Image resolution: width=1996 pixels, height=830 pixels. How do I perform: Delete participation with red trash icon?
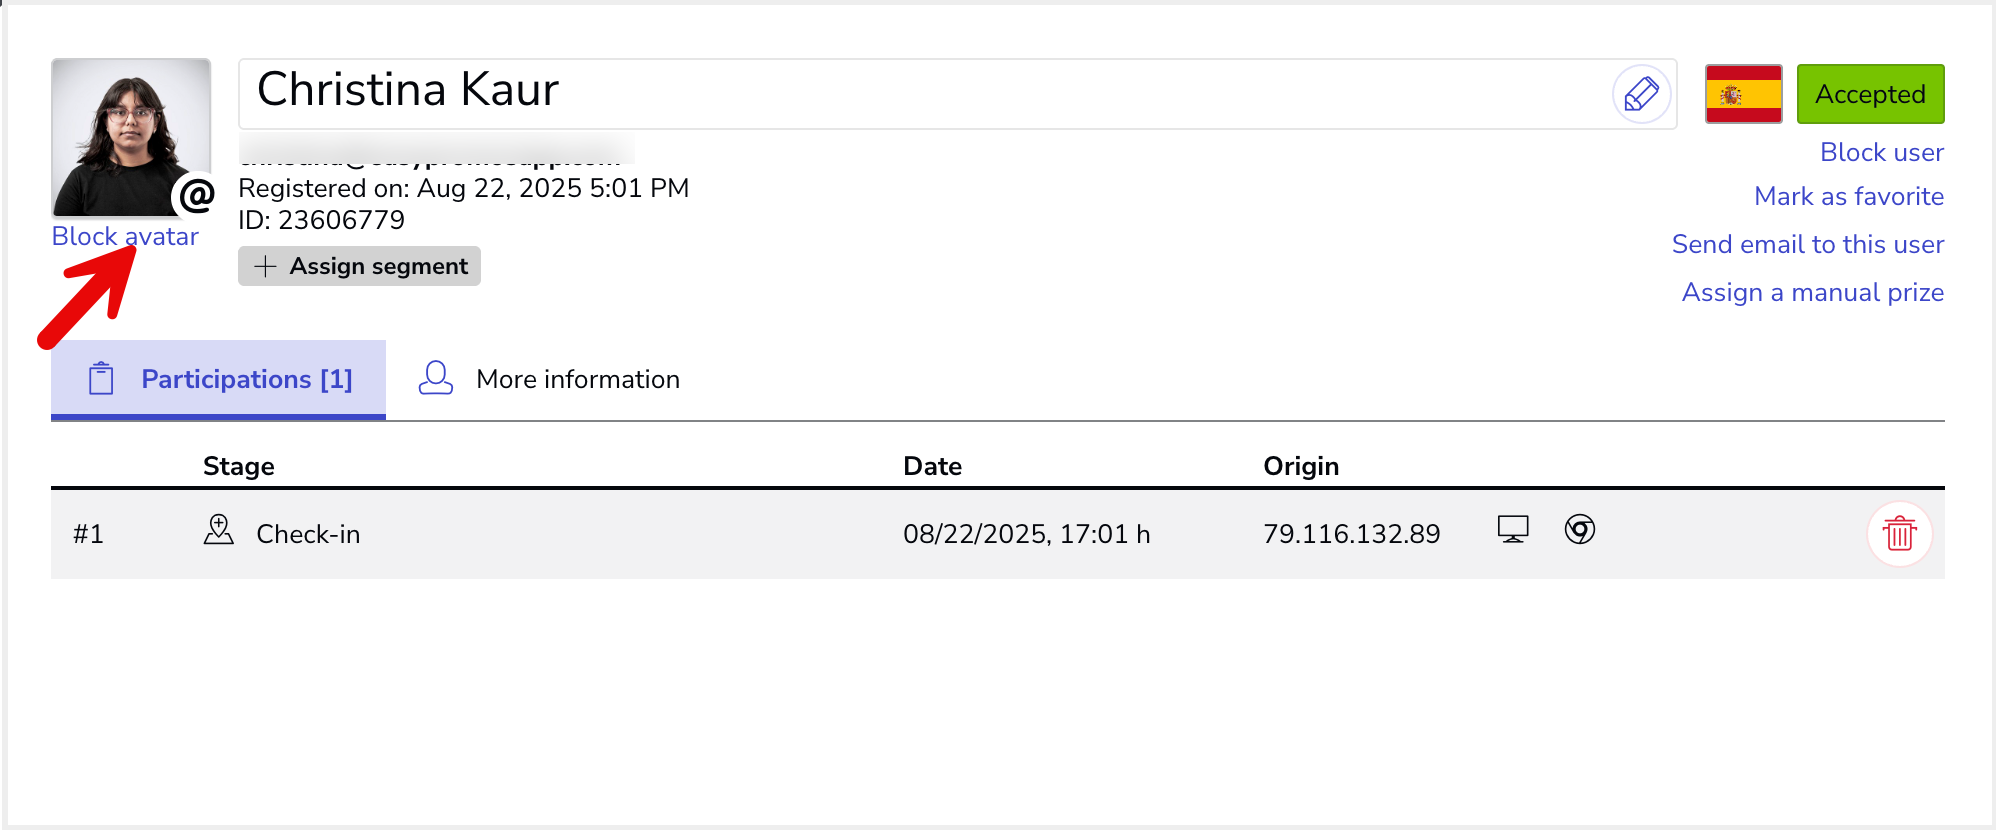[x=1899, y=534]
